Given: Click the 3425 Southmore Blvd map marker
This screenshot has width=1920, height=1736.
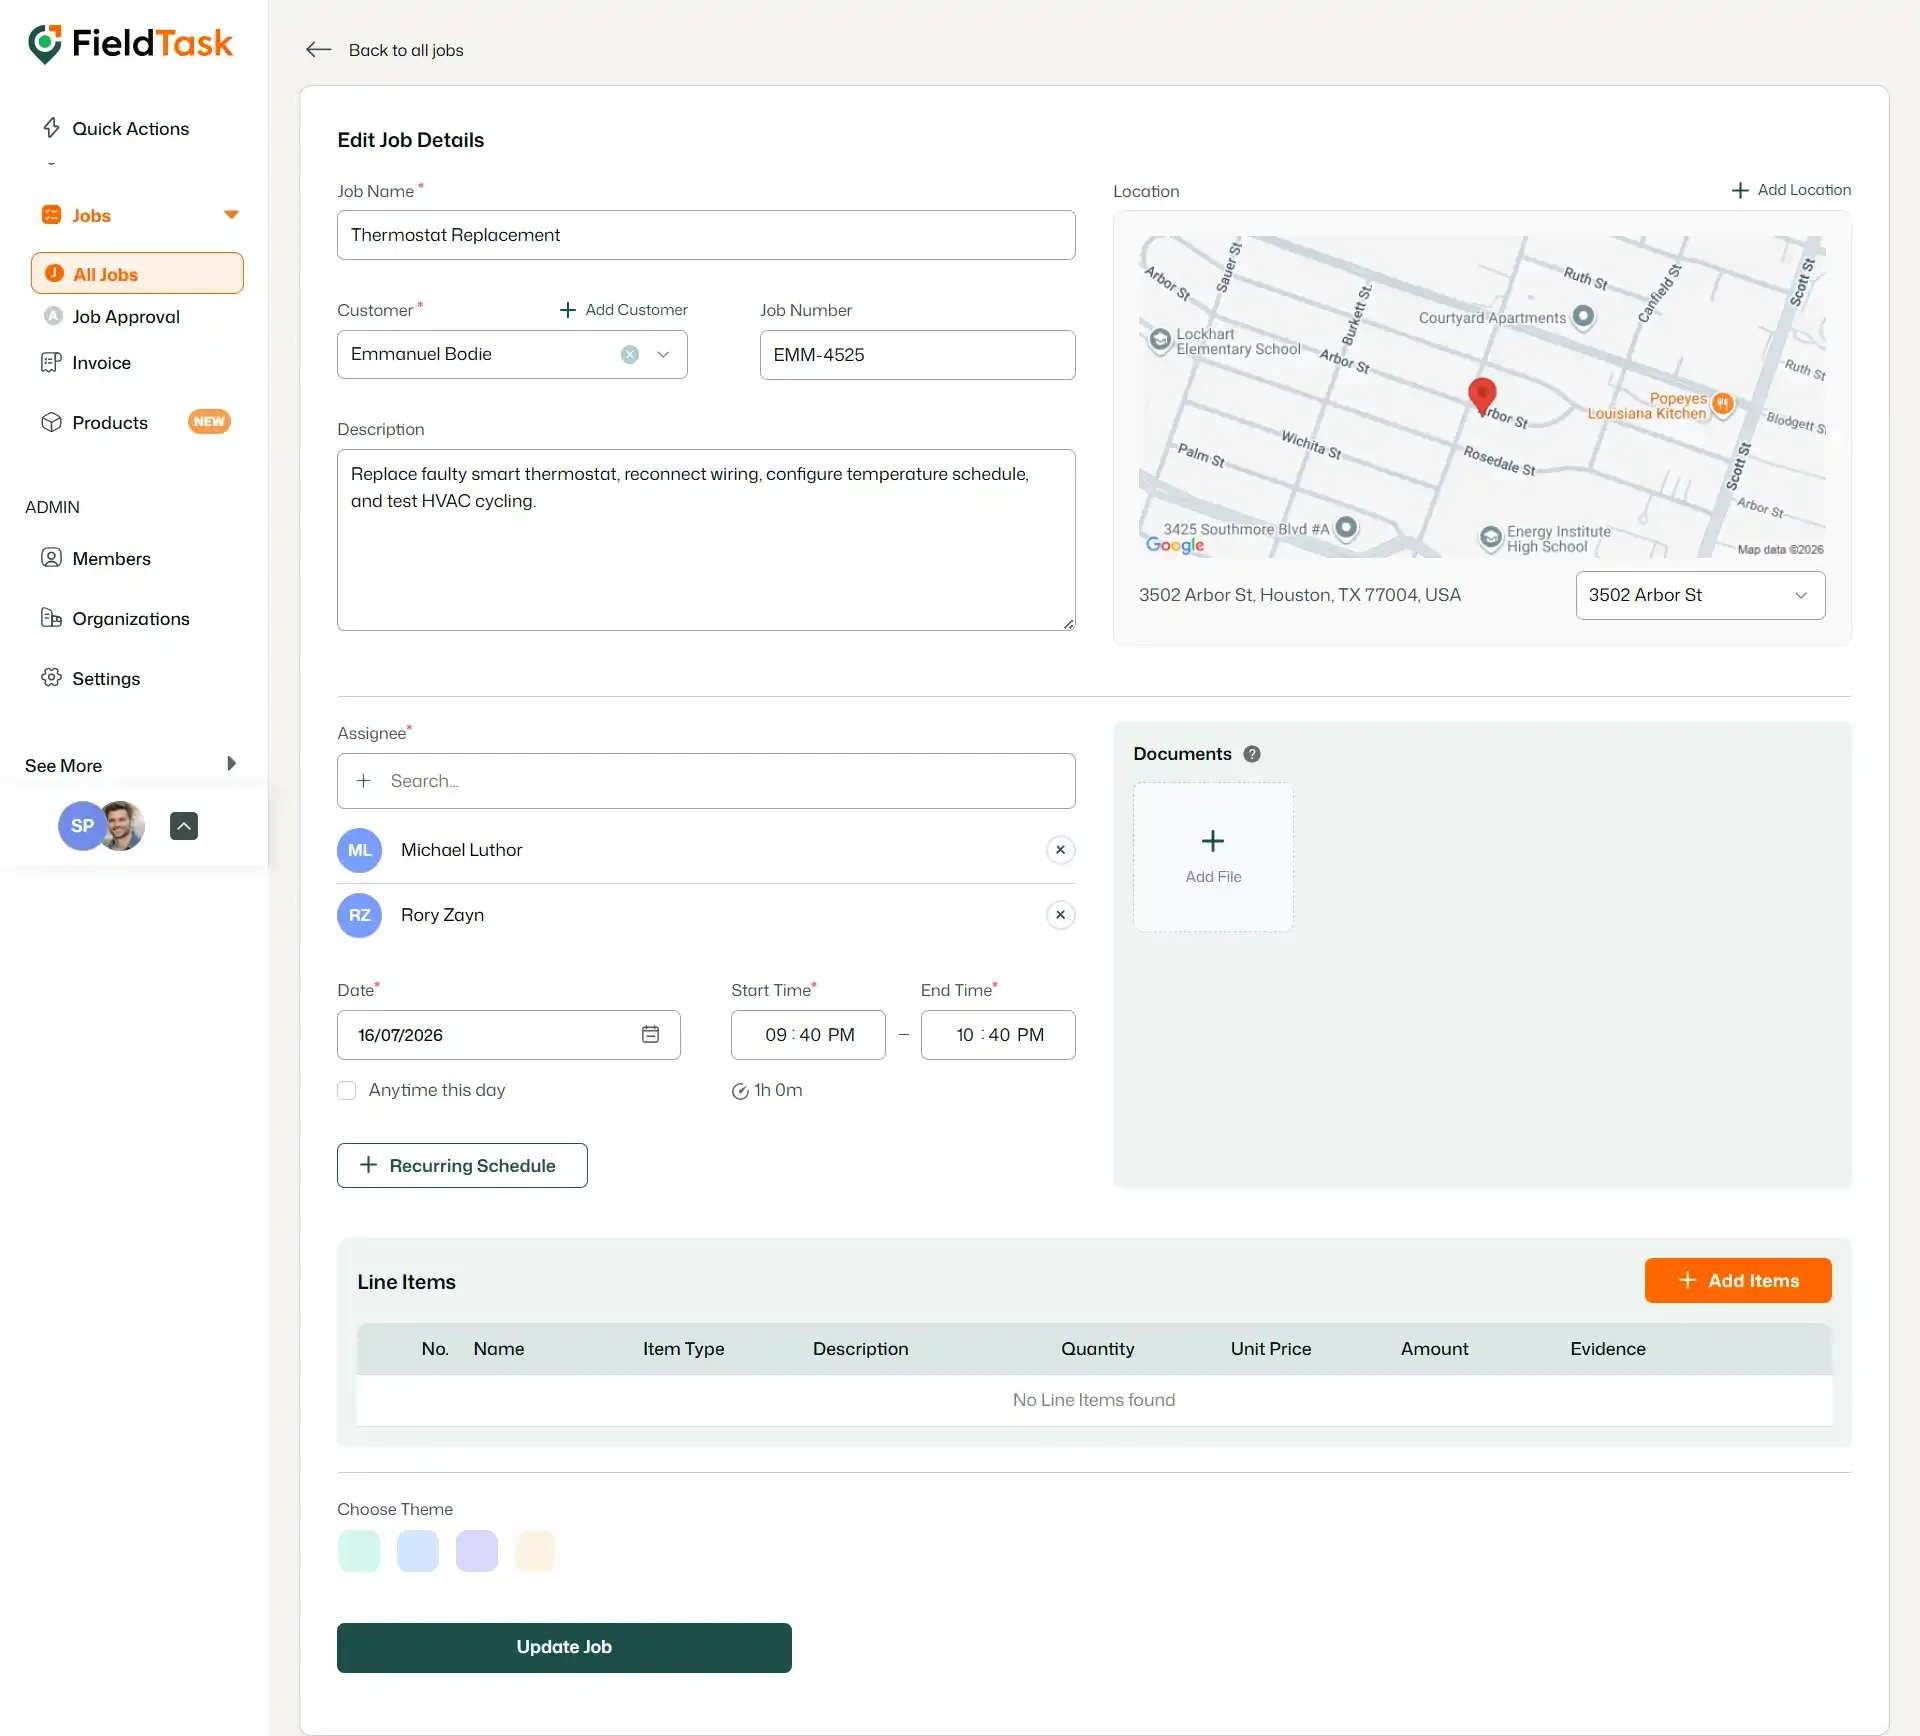Looking at the screenshot, I should click(x=1347, y=527).
